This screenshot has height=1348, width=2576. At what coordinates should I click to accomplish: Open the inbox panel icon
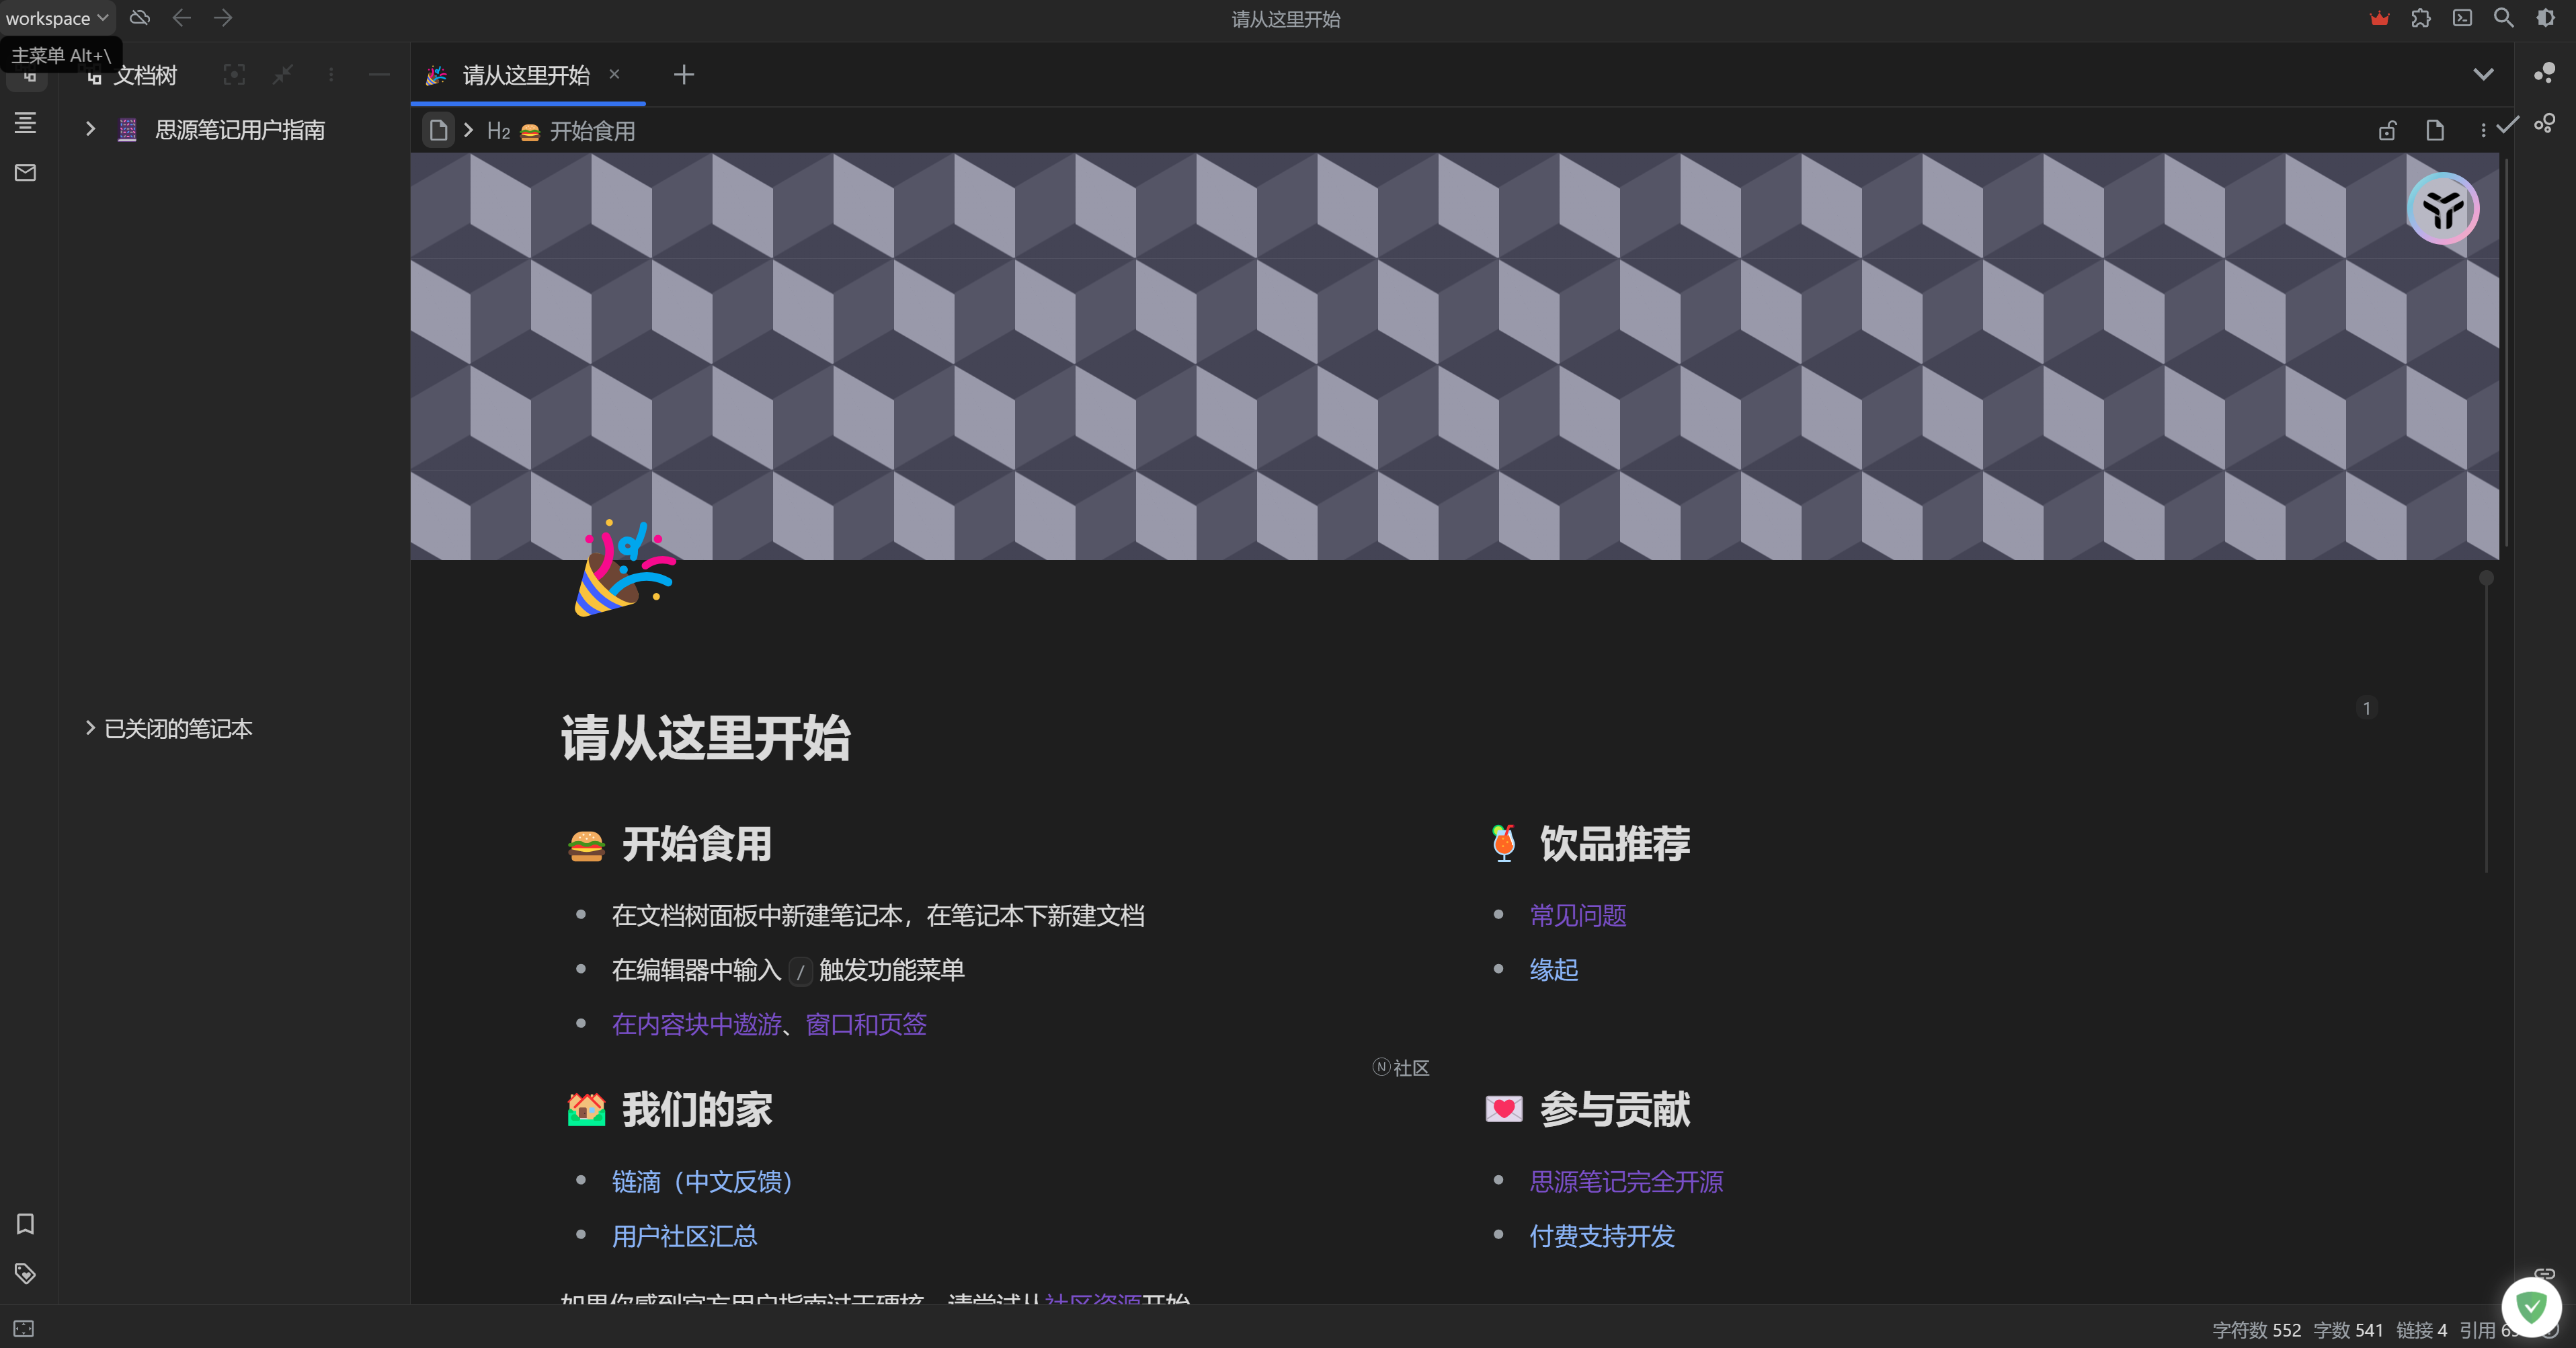point(25,172)
